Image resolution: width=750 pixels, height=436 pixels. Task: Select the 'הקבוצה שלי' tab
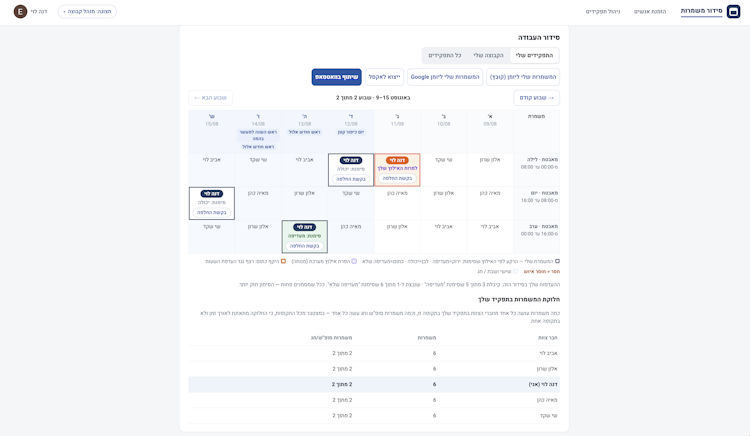[488, 55]
